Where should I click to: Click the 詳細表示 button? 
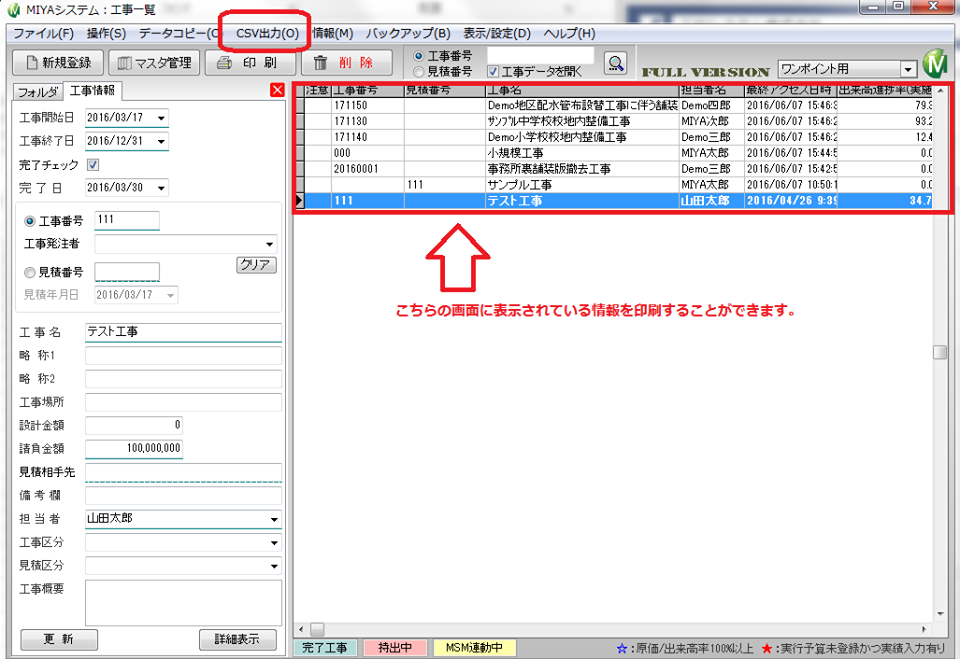pyautogui.click(x=238, y=639)
